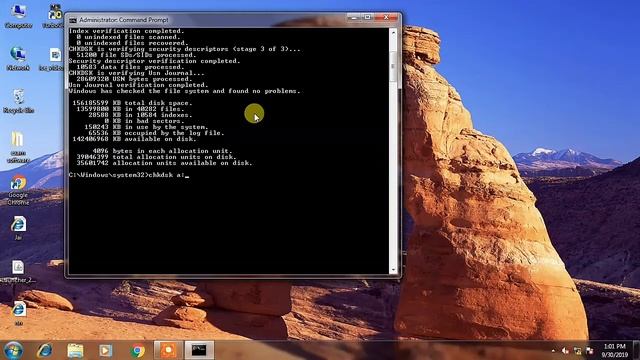Click Command Prompt scrollbar up arrow
The image size is (640, 360).
click(393, 32)
